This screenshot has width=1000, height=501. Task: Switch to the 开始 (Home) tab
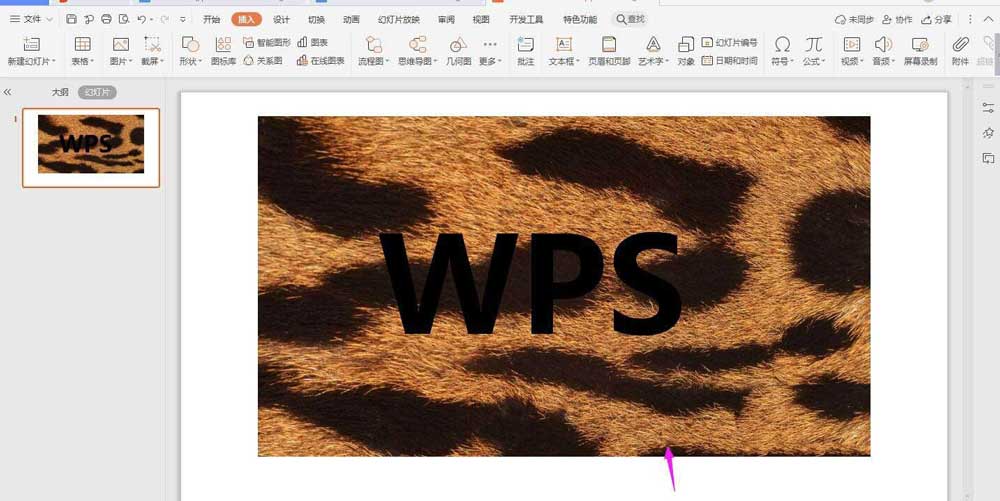click(212, 19)
